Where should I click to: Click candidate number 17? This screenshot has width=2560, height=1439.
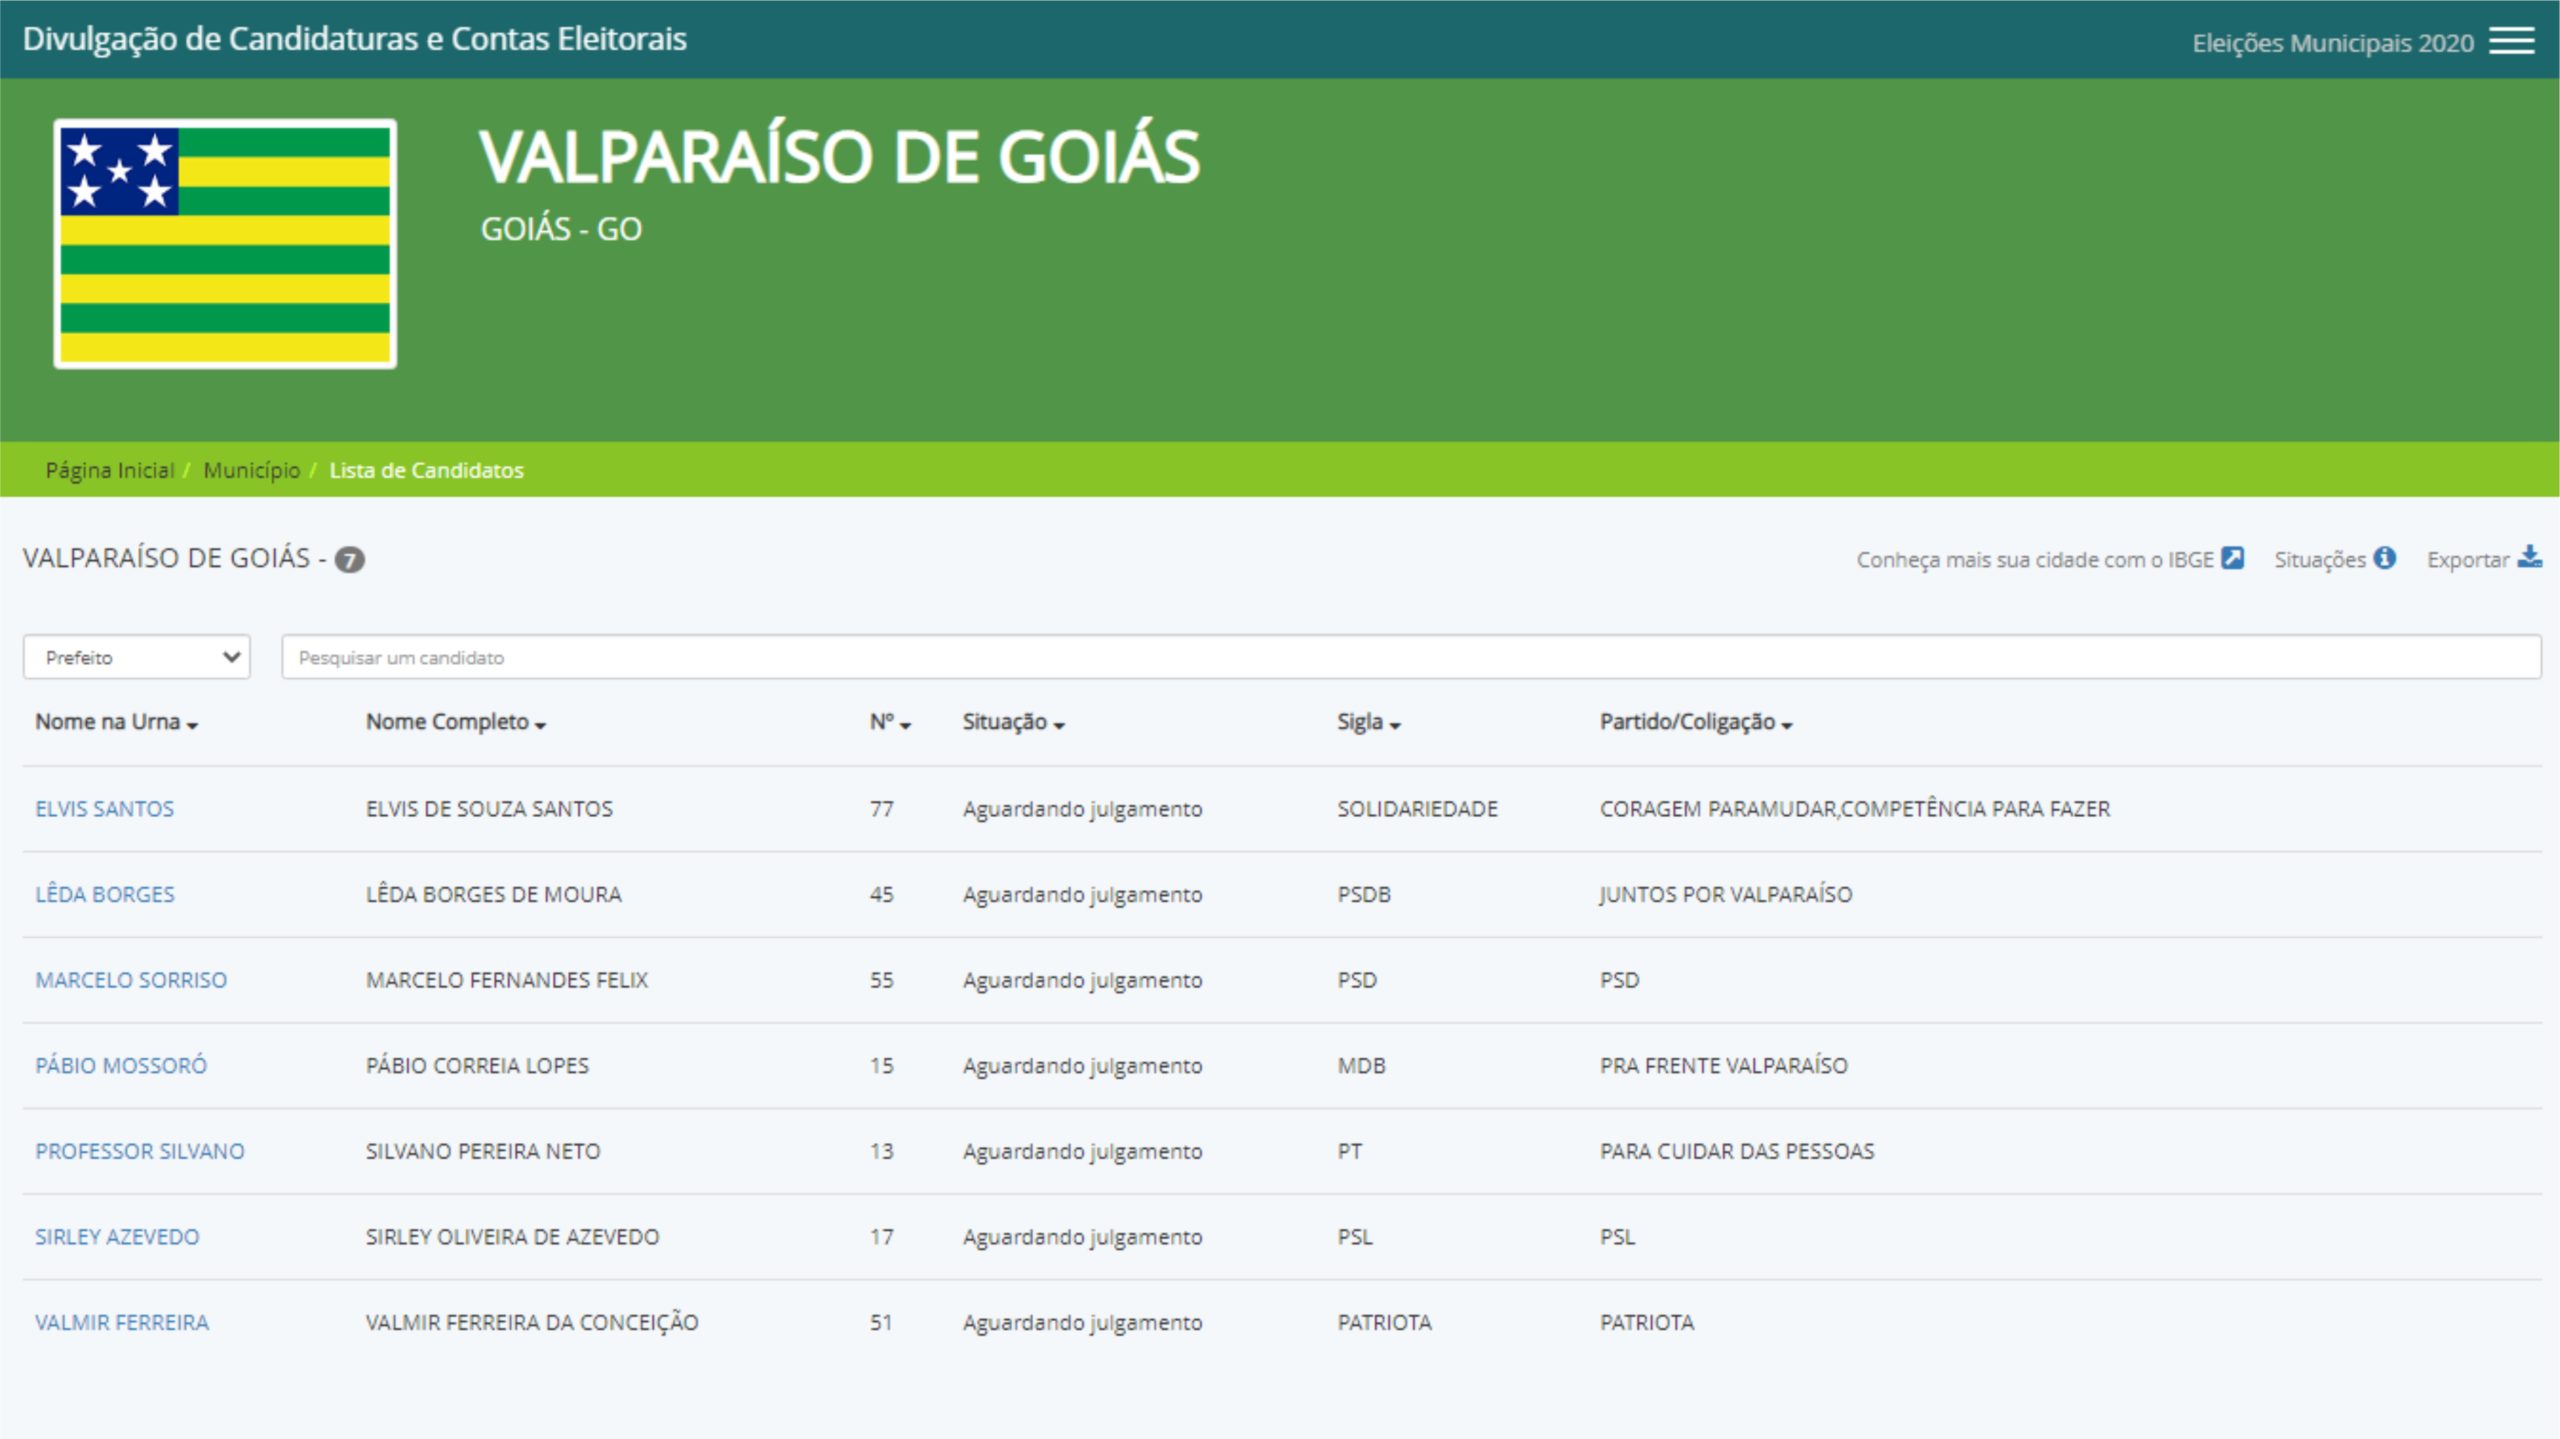pyautogui.click(x=881, y=1237)
